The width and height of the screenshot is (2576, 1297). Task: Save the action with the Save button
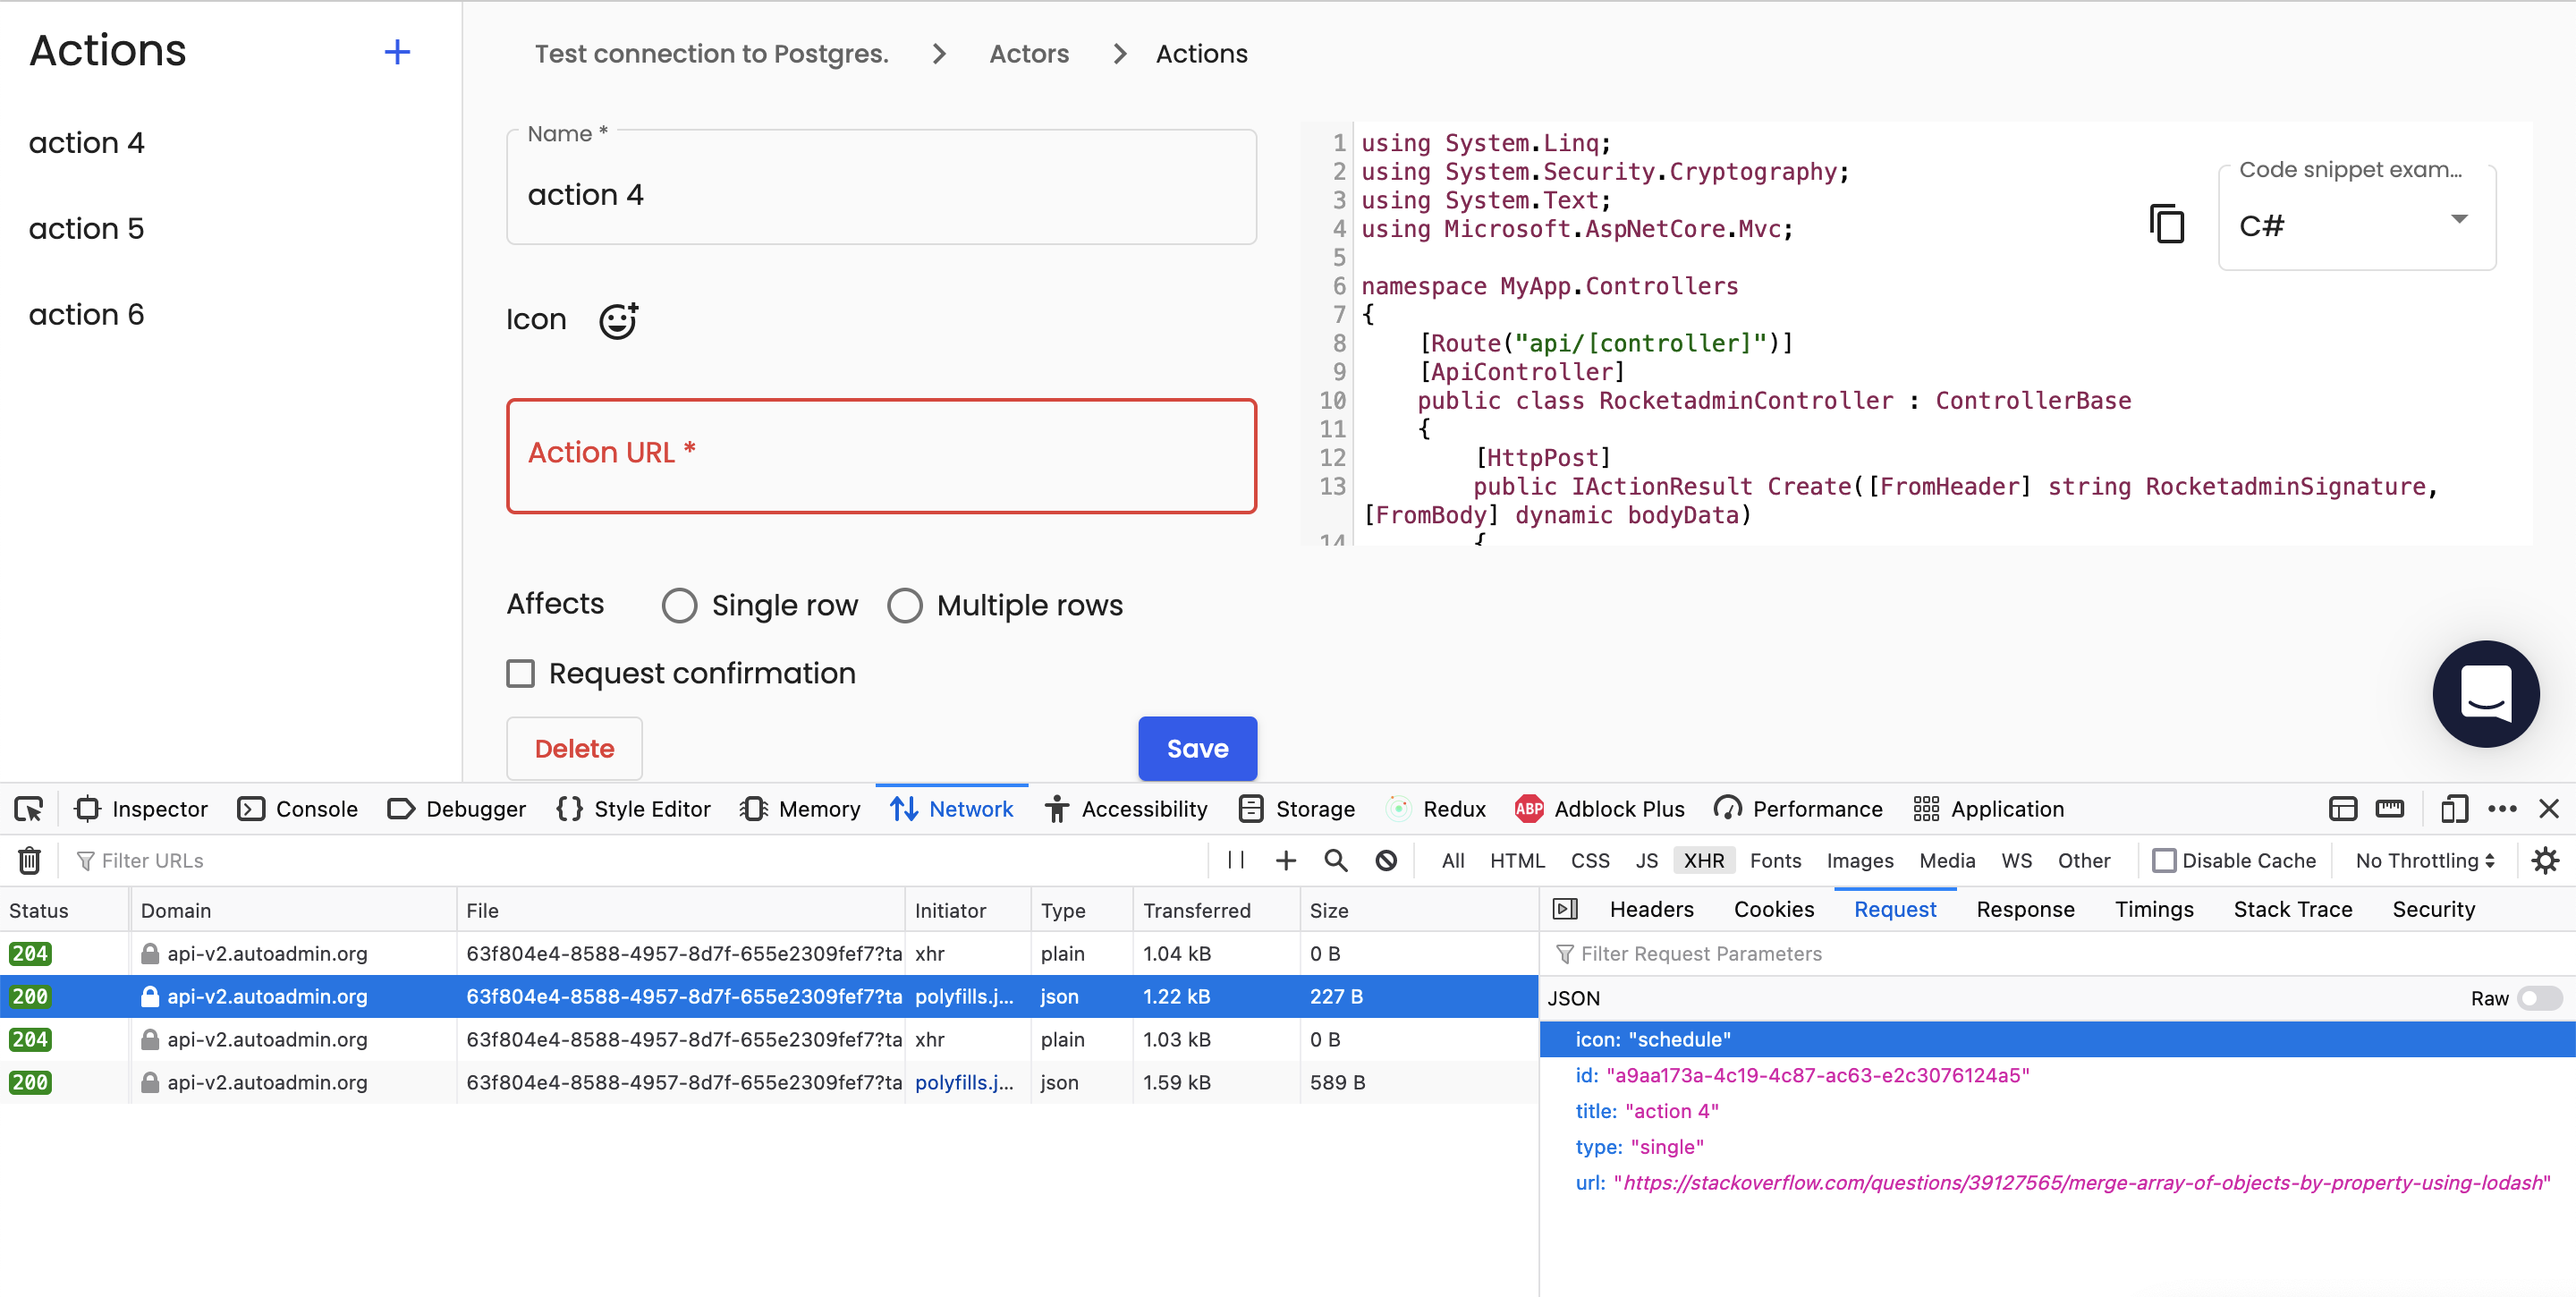pos(1197,748)
